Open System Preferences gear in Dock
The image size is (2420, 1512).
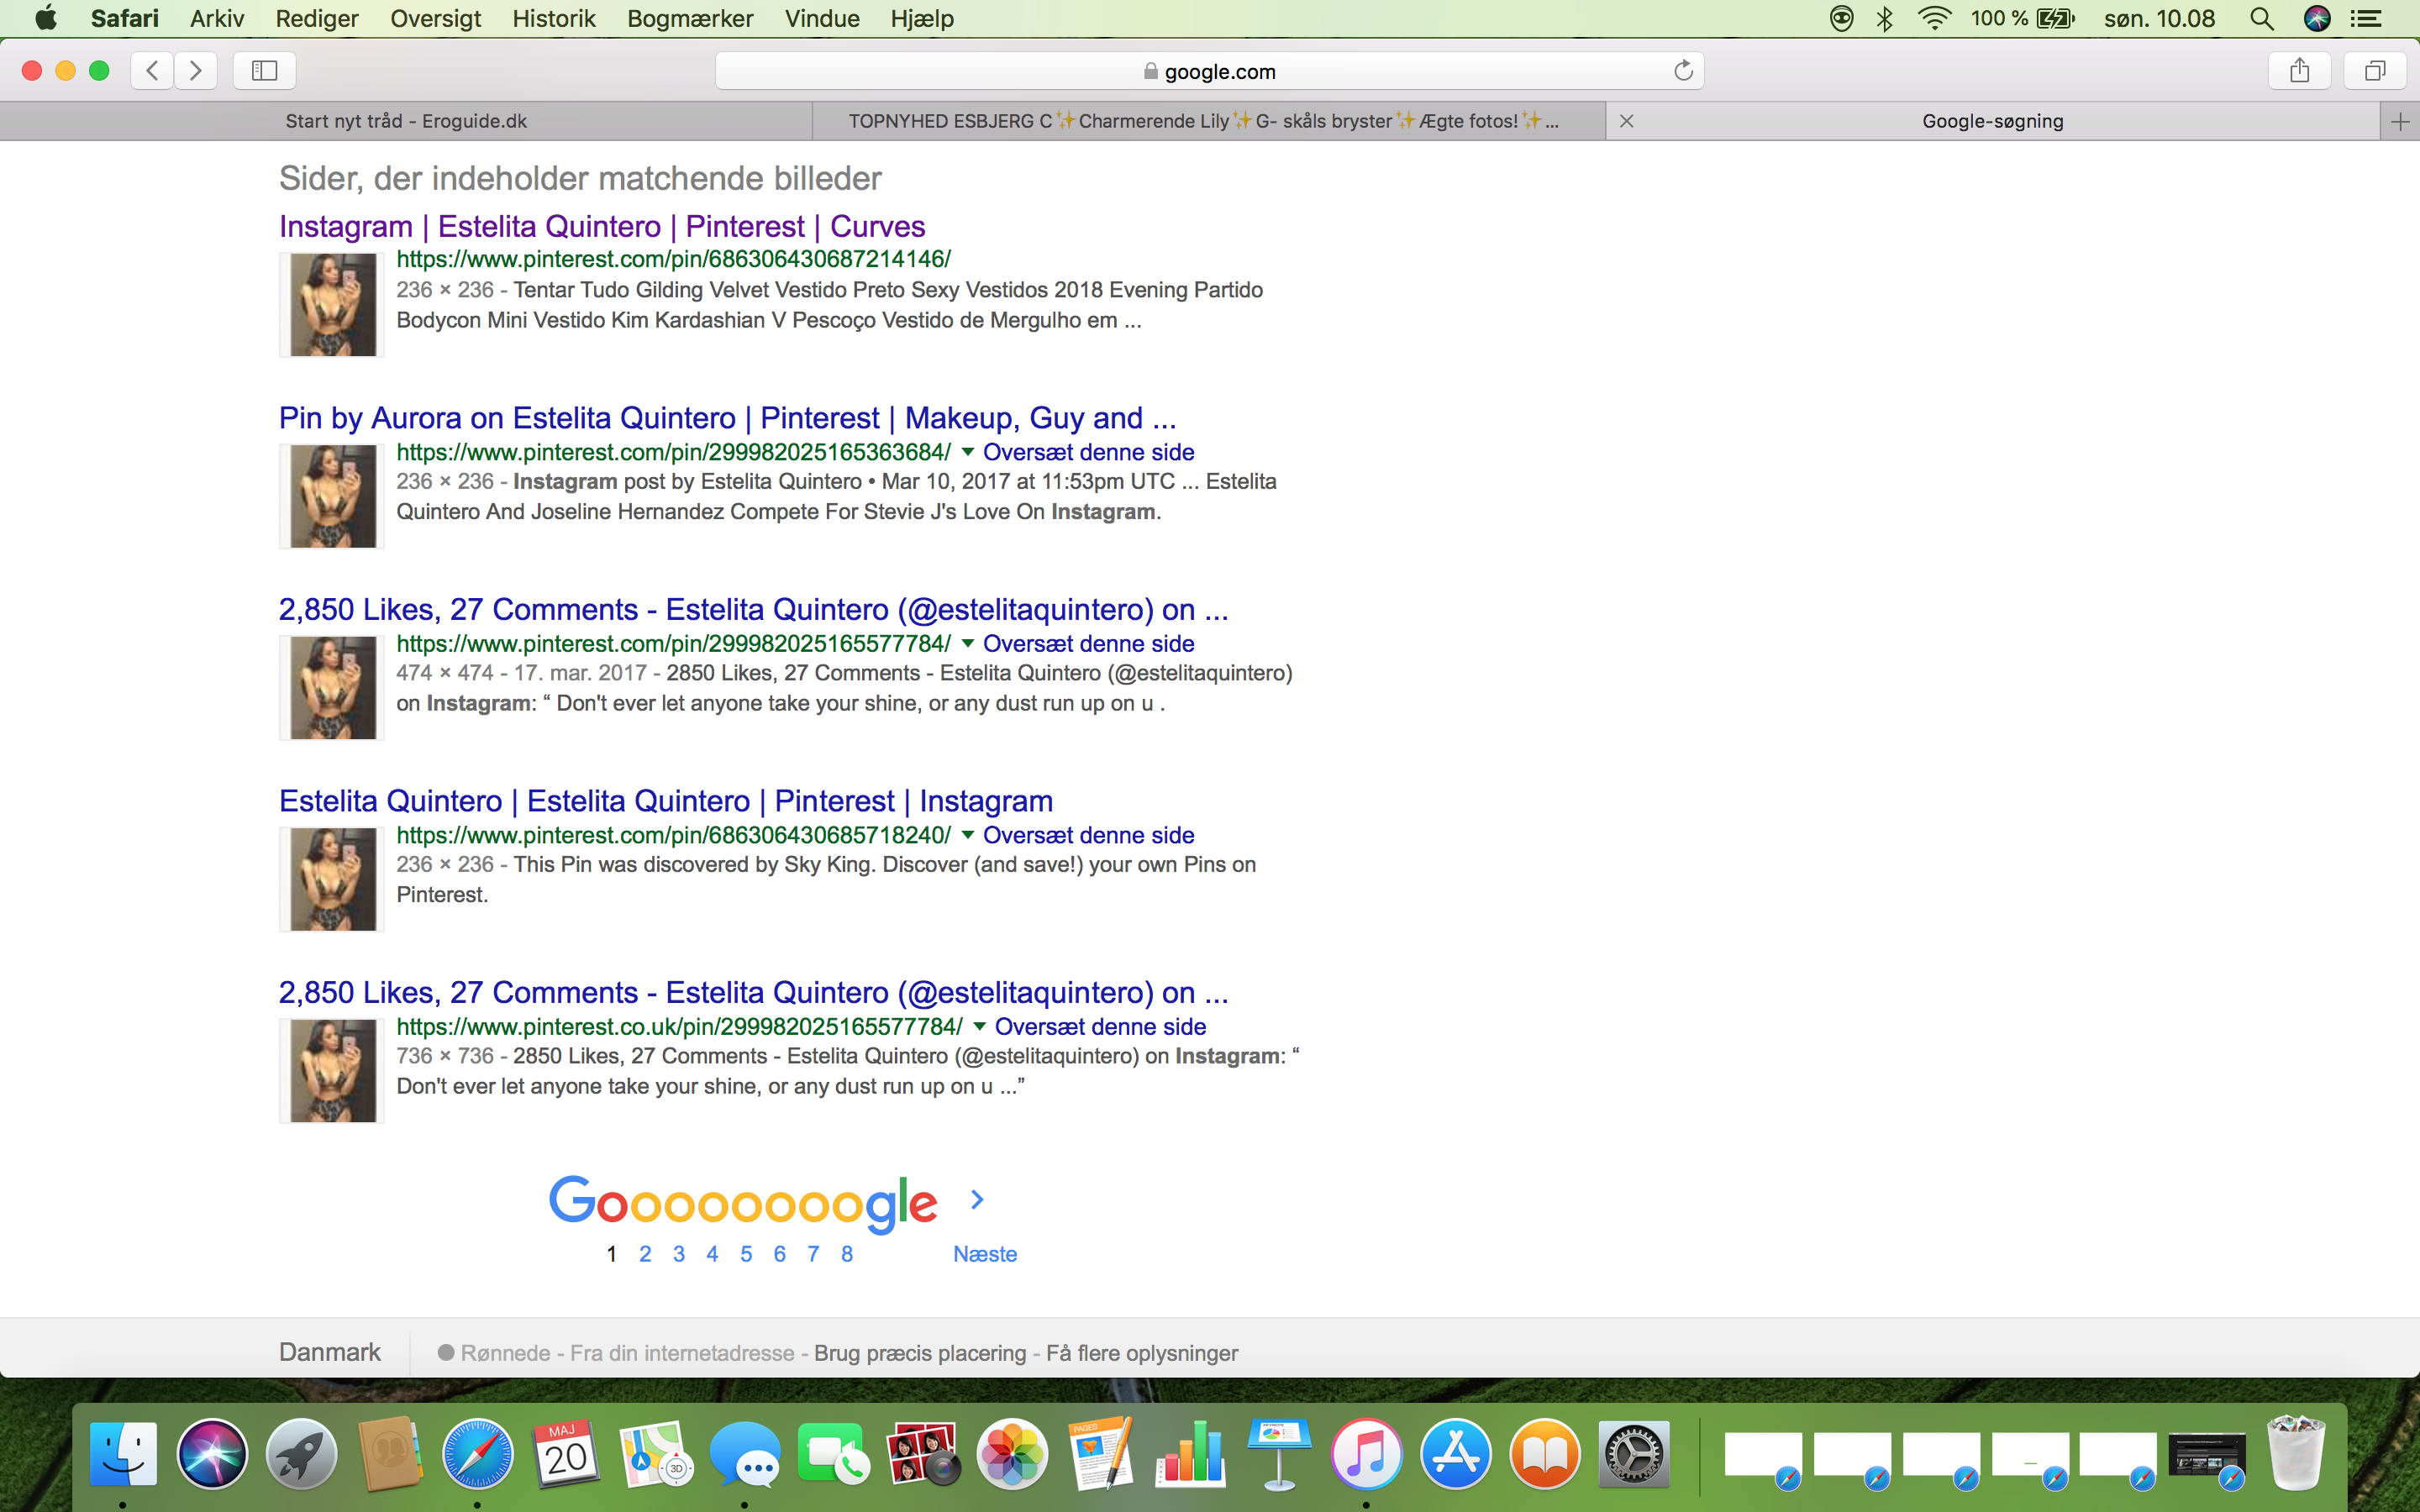click(1634, 1453)
